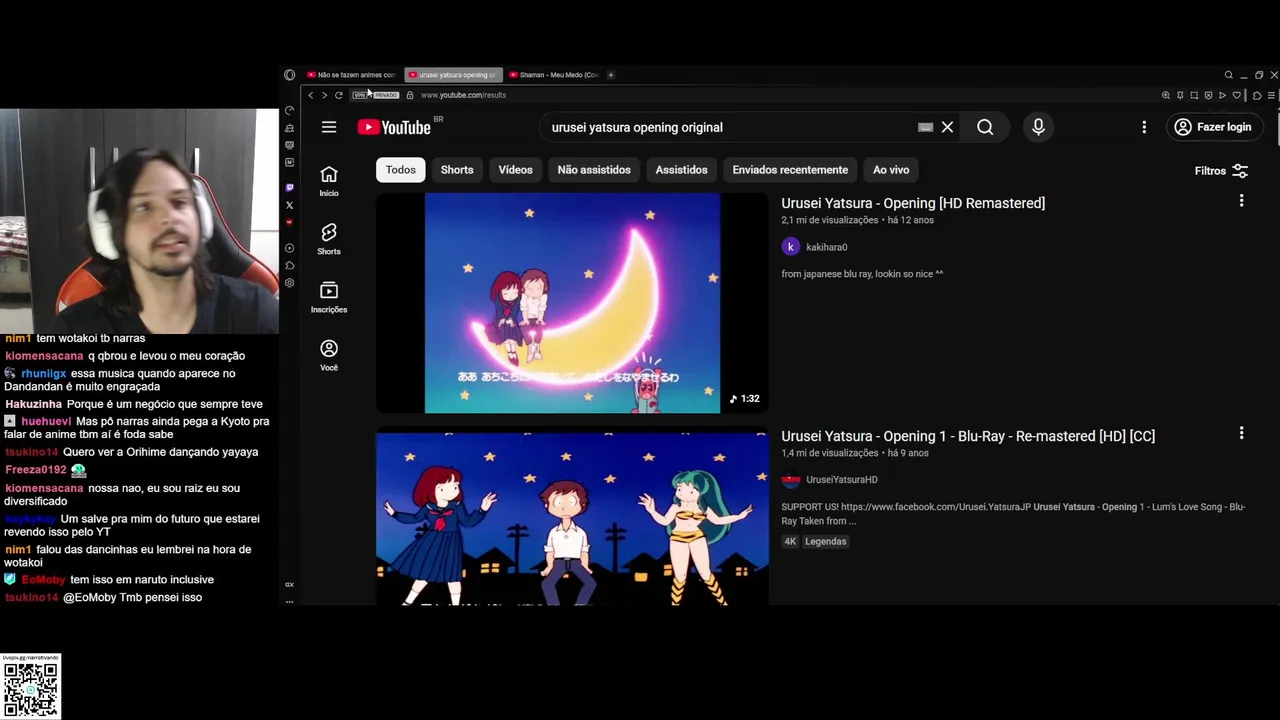The width and height of the screenshot is (1280, 720).
Task: Open the Você sidebar section
Action: coord(329,355)
